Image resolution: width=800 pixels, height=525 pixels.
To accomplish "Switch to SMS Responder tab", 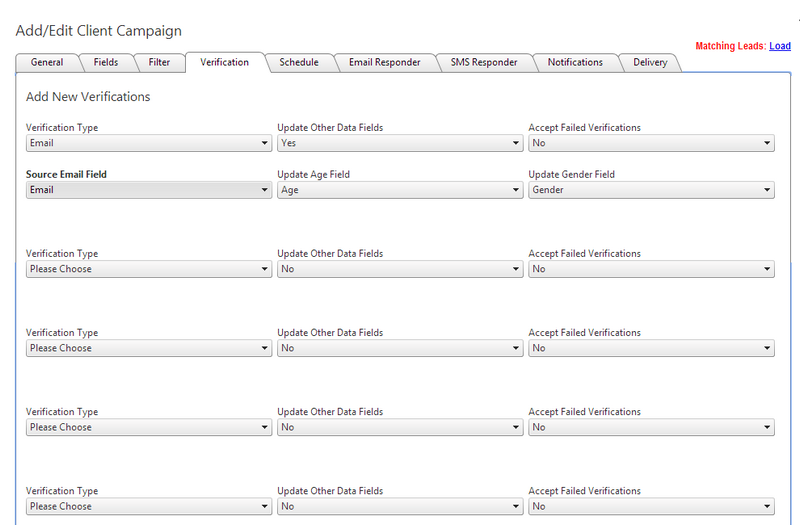I will [x=484, y=62].
